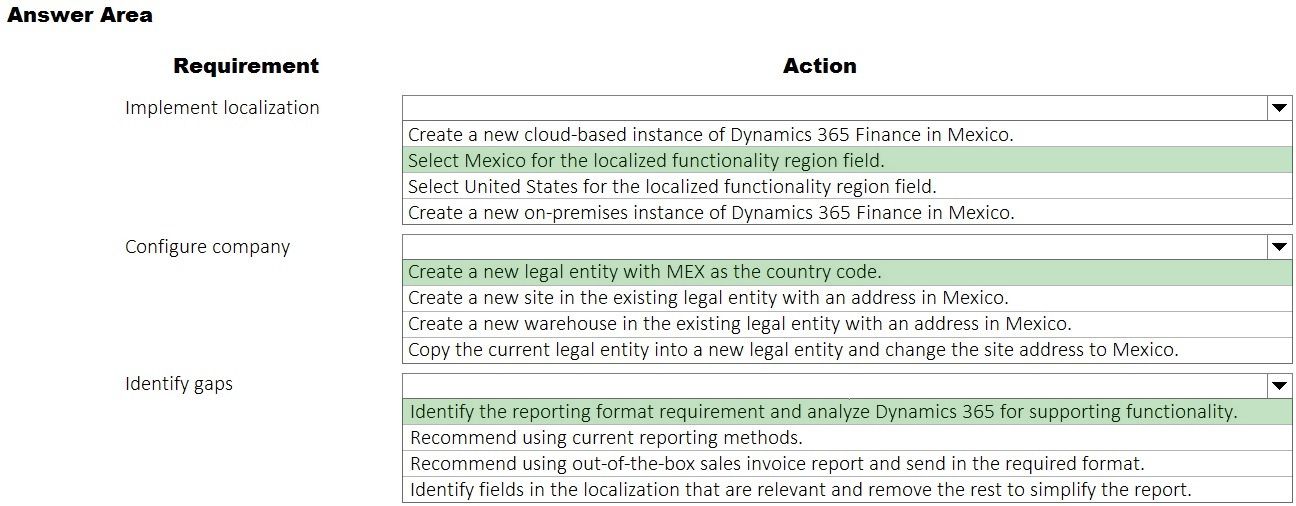
Task: Select 'Create a new cloud-based instance' option
Action: pos(847,134)
